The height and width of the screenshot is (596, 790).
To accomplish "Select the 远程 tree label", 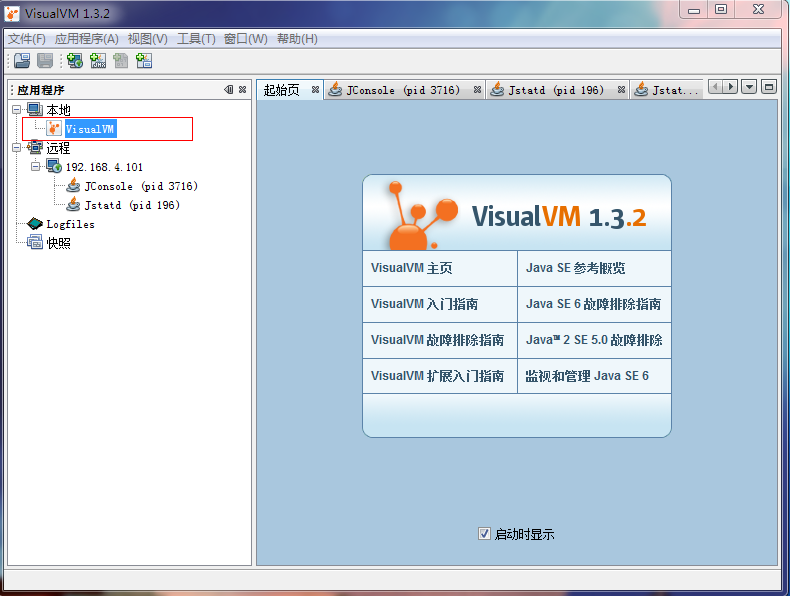I will click(58, 148).
